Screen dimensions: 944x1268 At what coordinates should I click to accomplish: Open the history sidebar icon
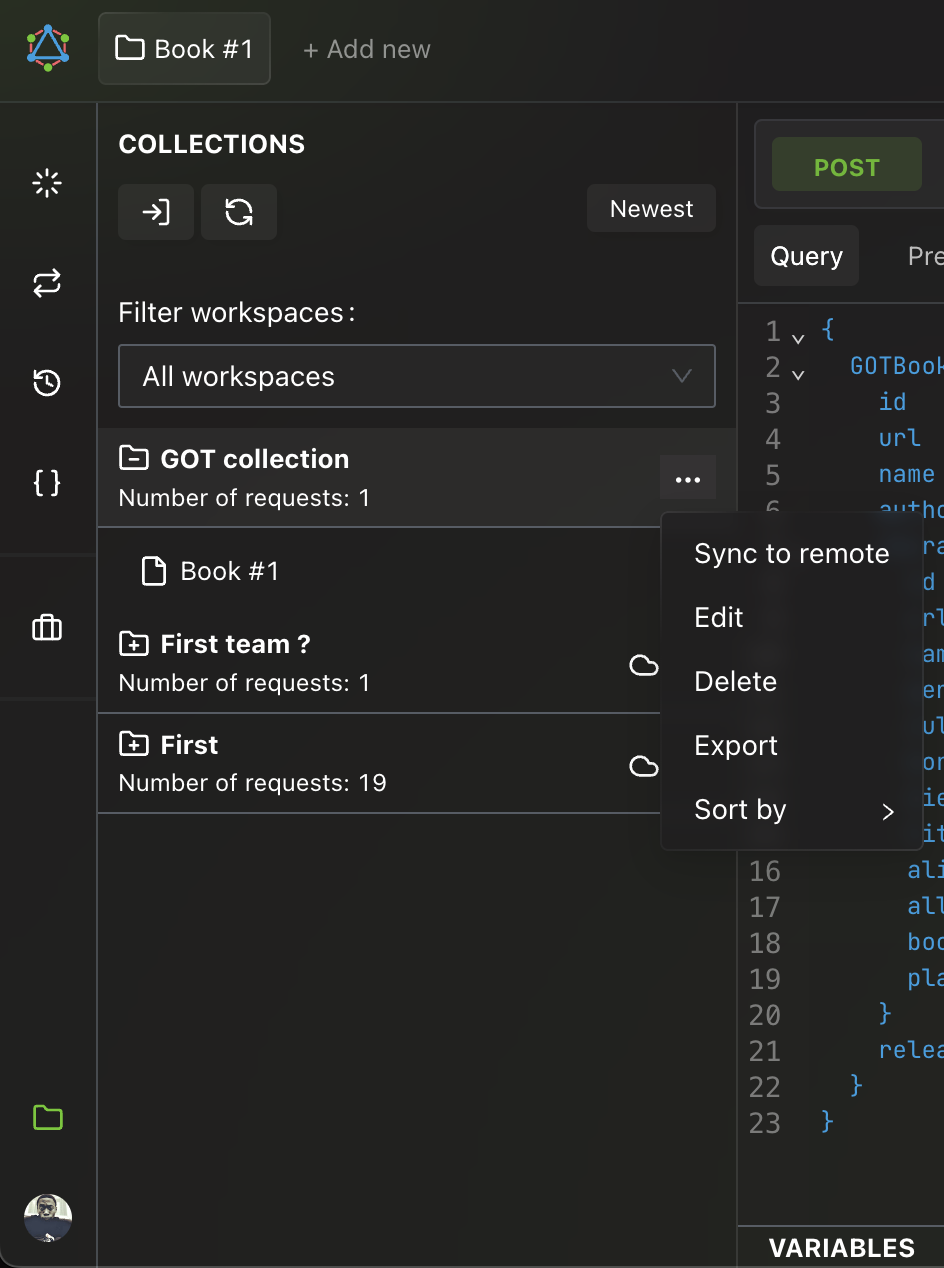click(47, 383)
